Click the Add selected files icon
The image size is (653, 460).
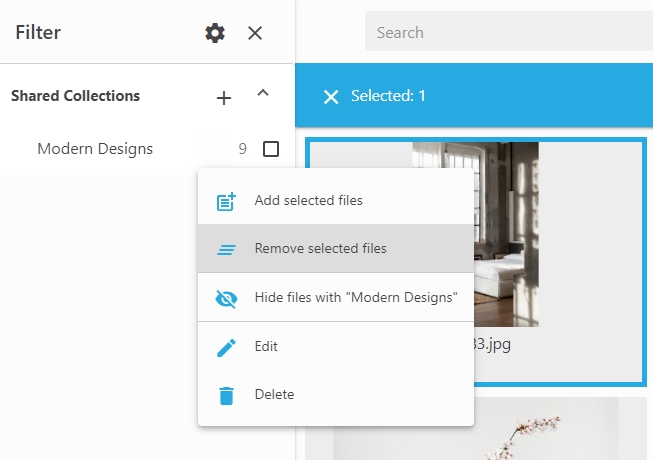[227, 201]
